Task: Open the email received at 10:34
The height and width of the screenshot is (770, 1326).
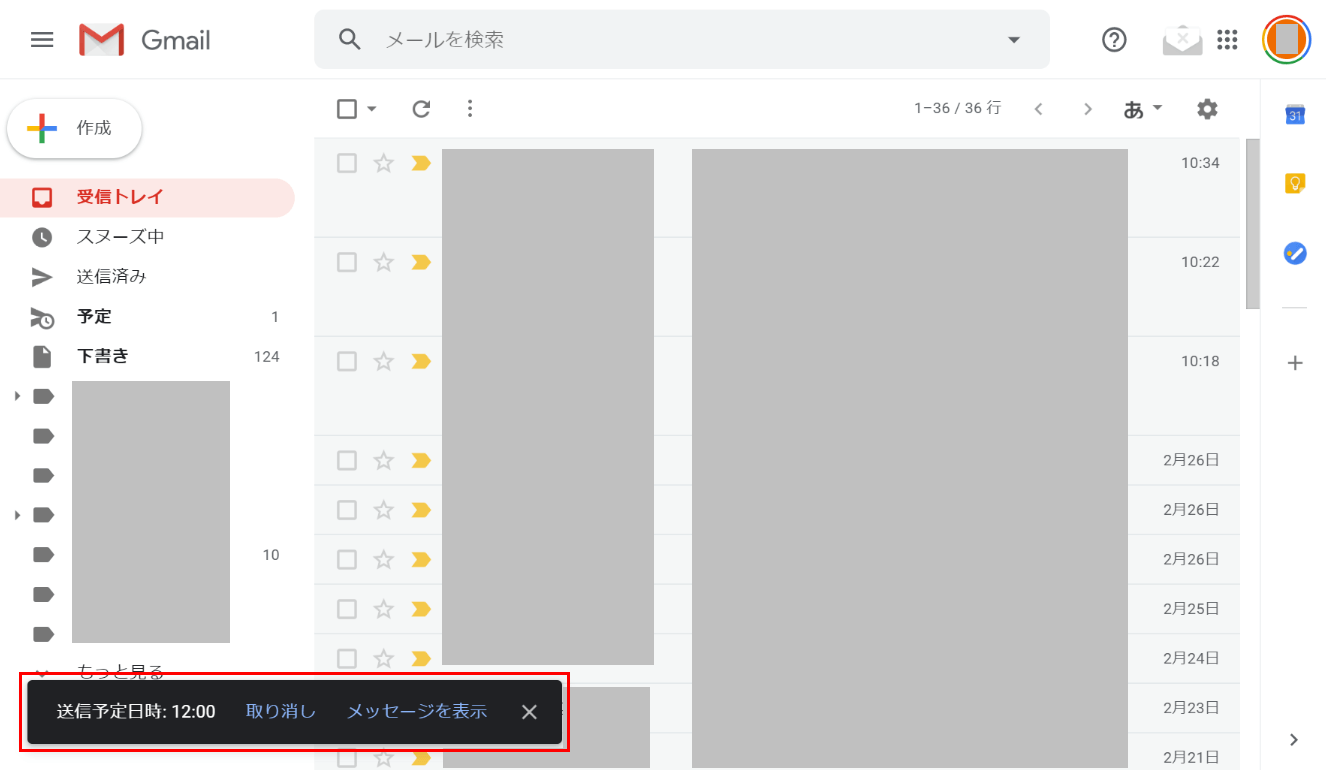Action: coord(777,188)
